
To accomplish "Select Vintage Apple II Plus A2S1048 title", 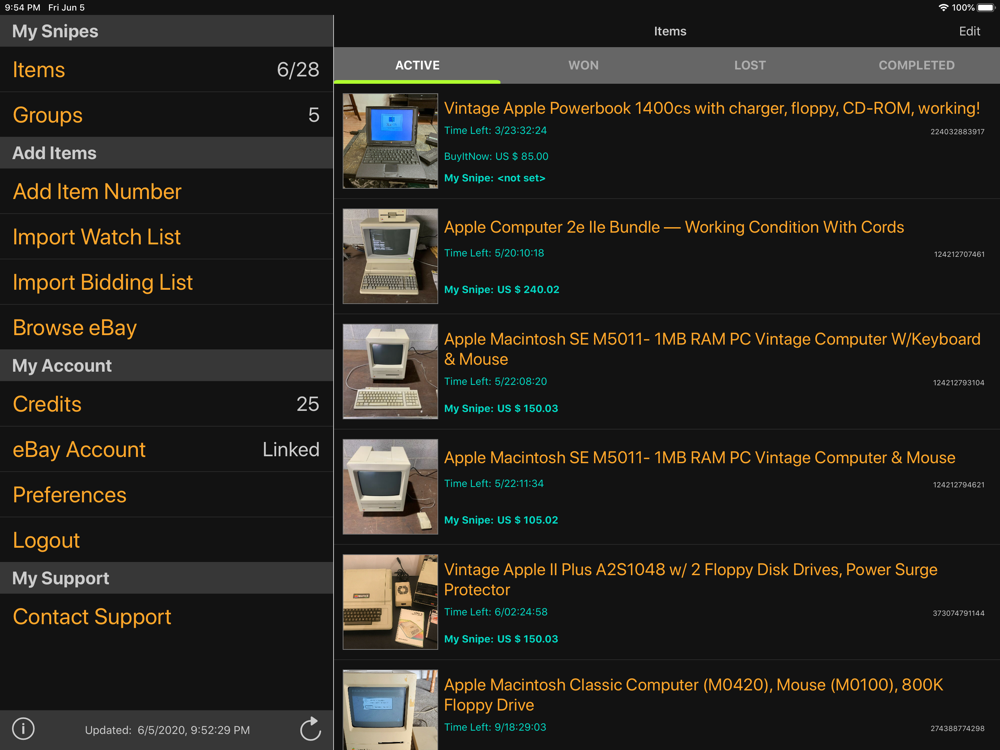I will tap(691, 579).
